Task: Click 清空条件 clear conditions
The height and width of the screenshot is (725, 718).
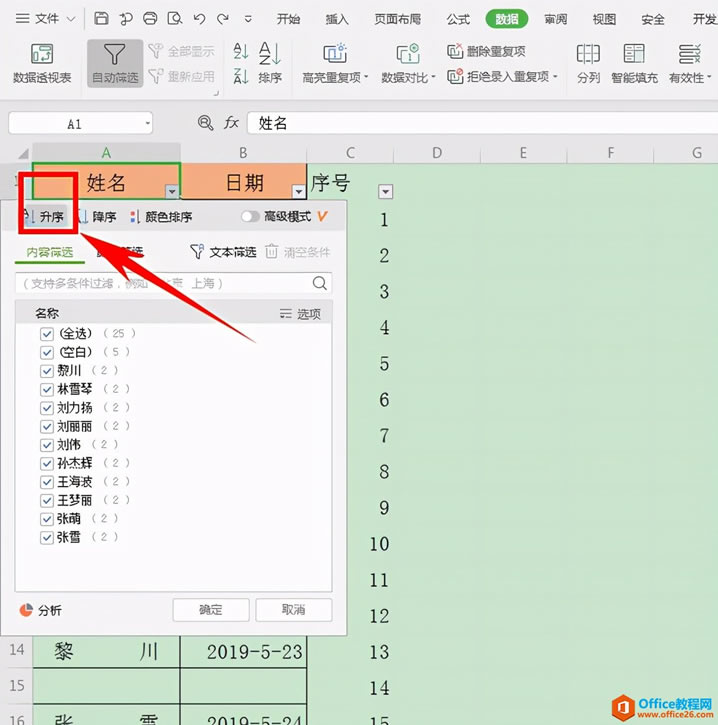Action: (298, 252)
